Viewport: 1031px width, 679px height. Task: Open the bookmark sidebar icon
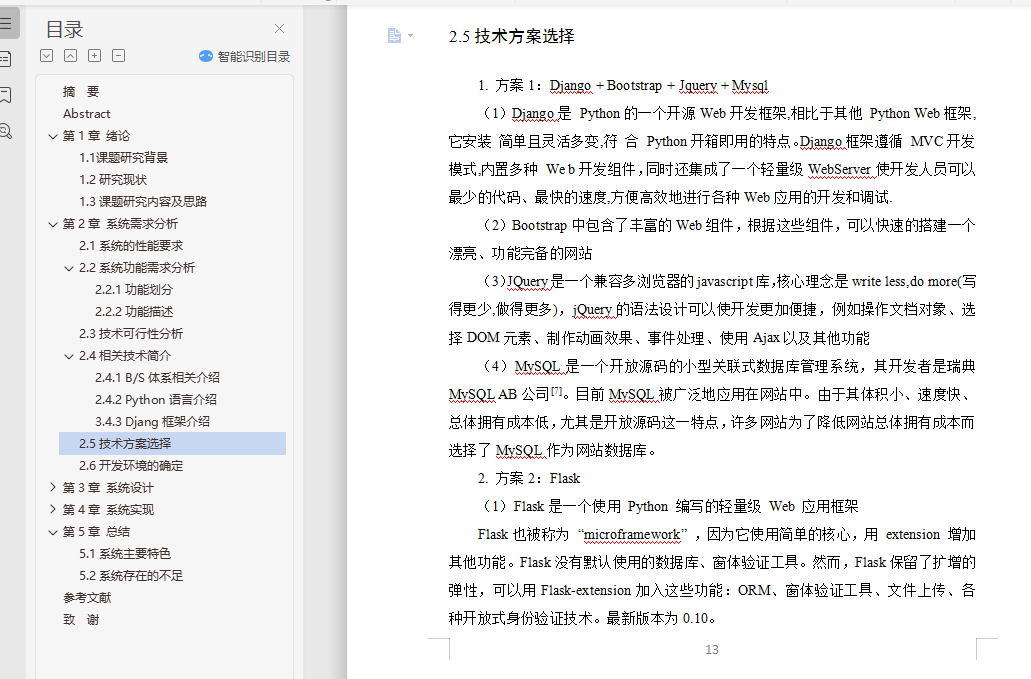[6, 95]
